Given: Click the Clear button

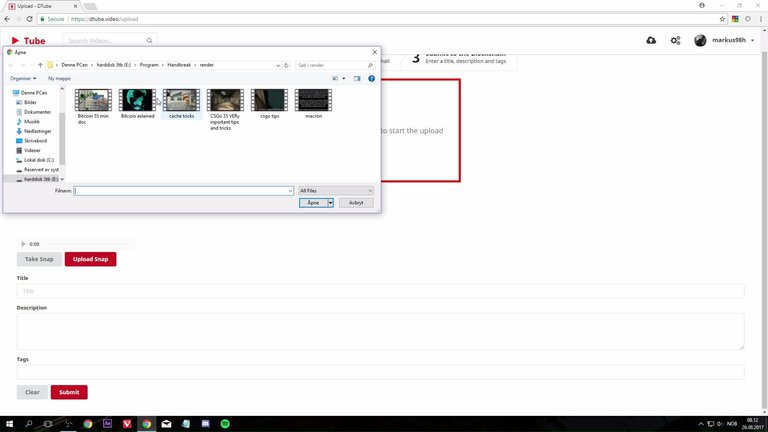Looking at the screenshot, I should click(x=32, y=392).
